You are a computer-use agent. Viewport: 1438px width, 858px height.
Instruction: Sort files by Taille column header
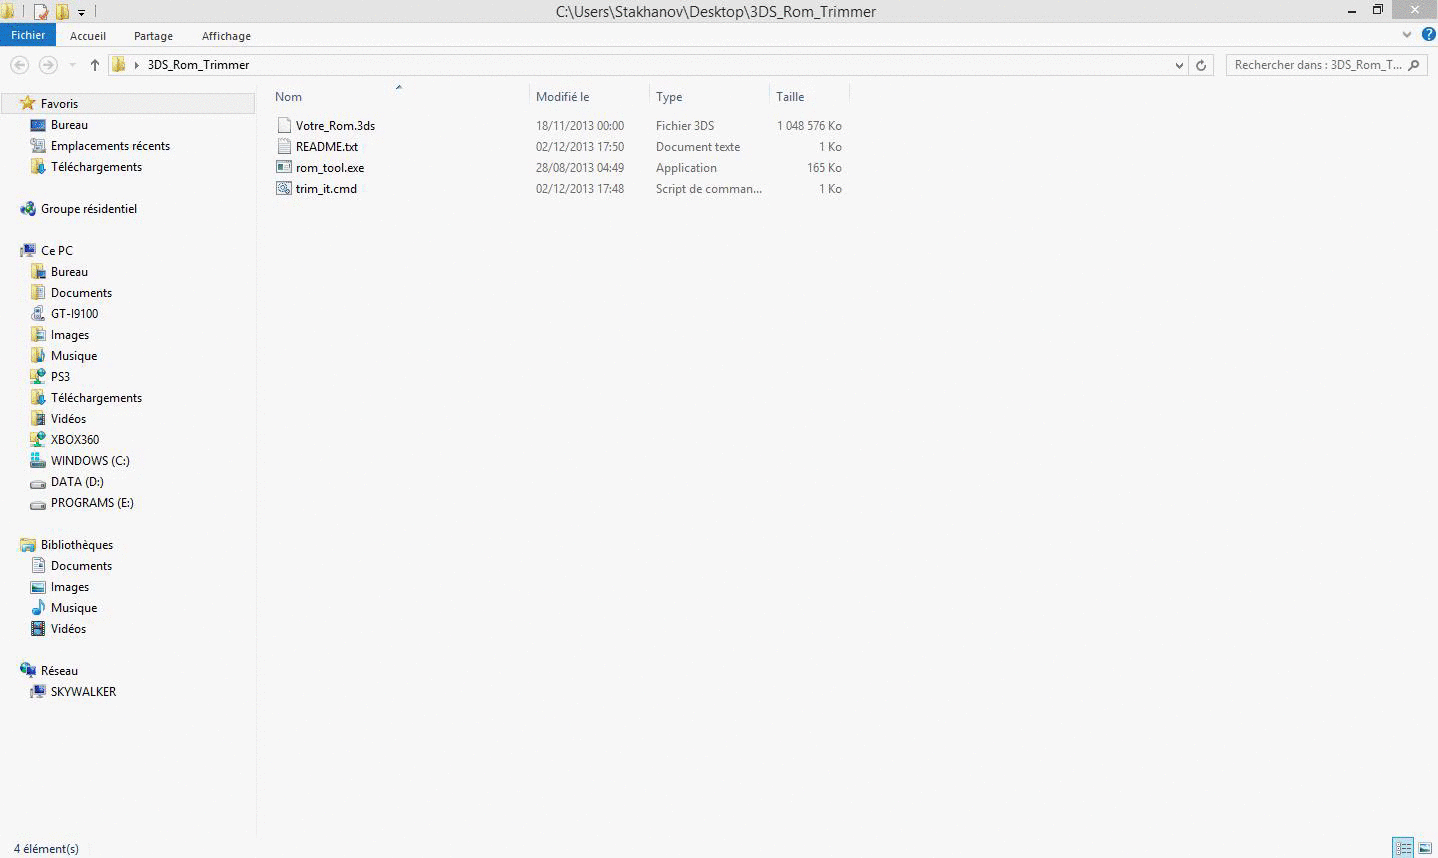pos(790,97)
